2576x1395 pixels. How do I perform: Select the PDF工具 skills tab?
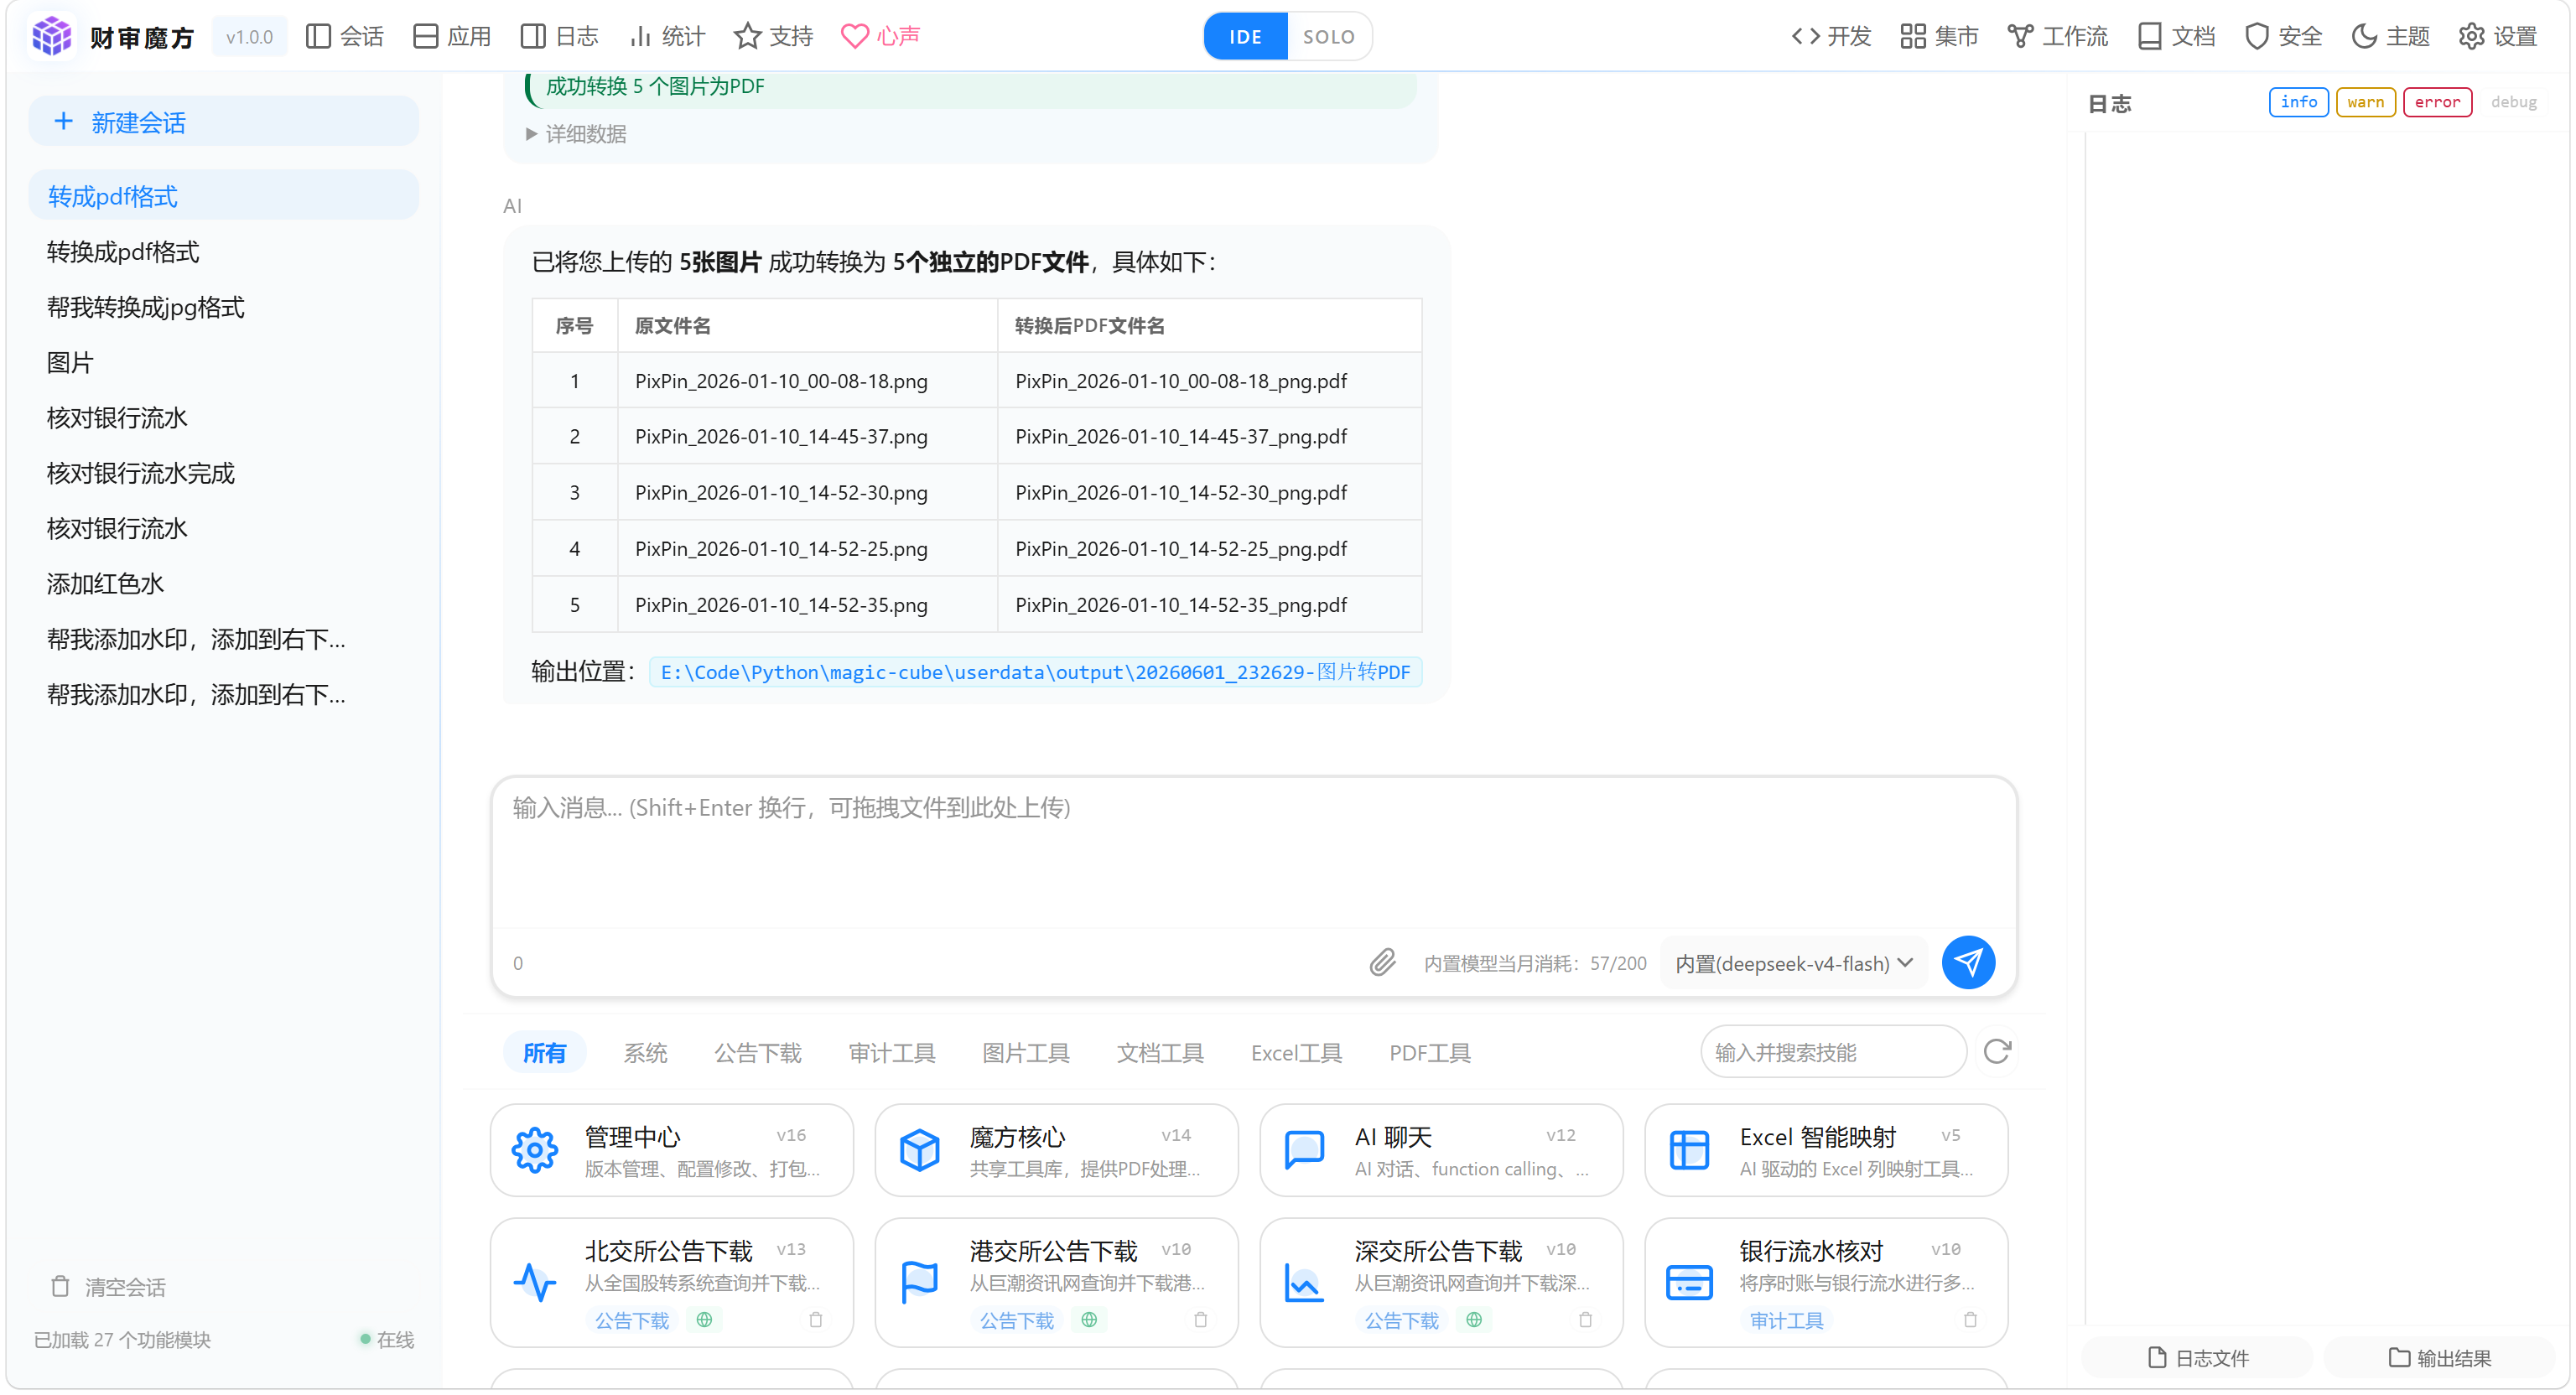[x=1429, y=1052]
